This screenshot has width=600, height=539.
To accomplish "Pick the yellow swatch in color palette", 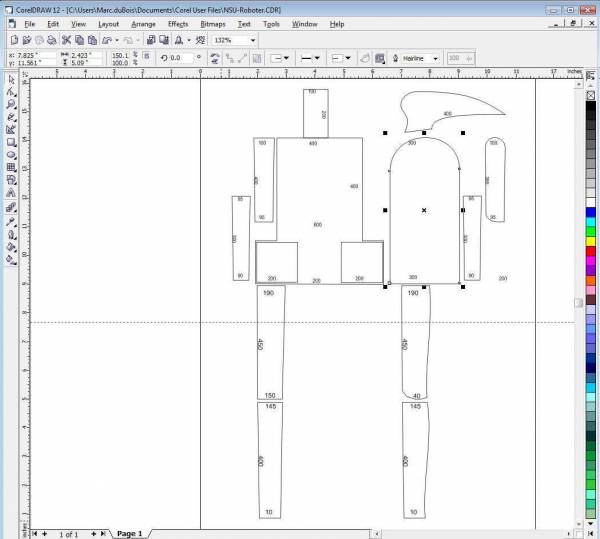I will [591, 241].
